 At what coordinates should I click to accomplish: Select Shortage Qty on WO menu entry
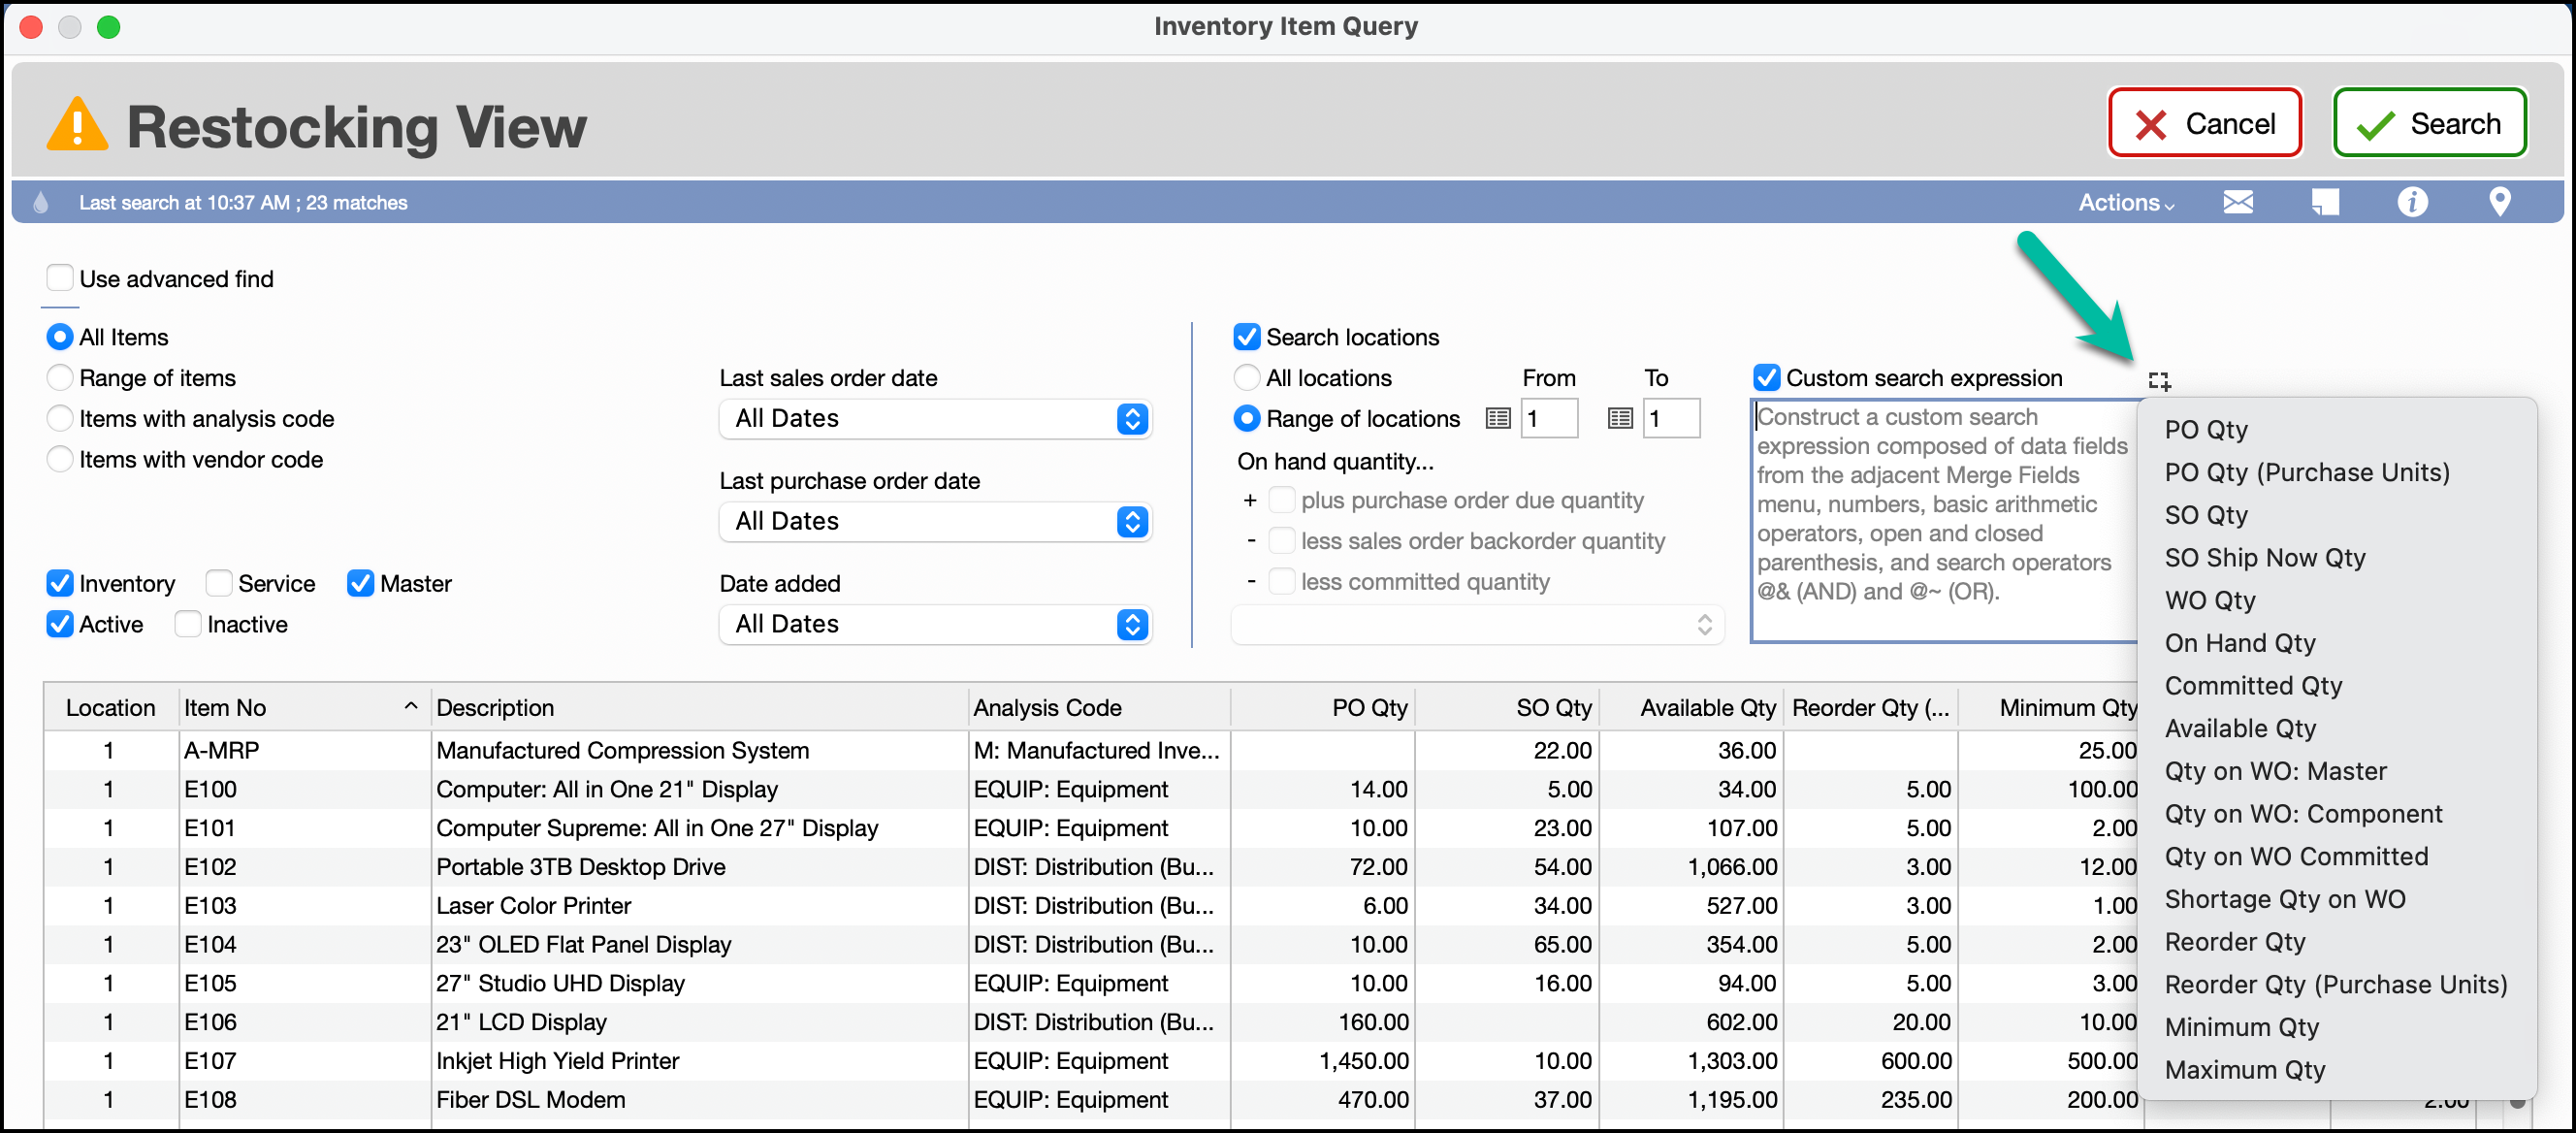click(x=2284, y=899)
